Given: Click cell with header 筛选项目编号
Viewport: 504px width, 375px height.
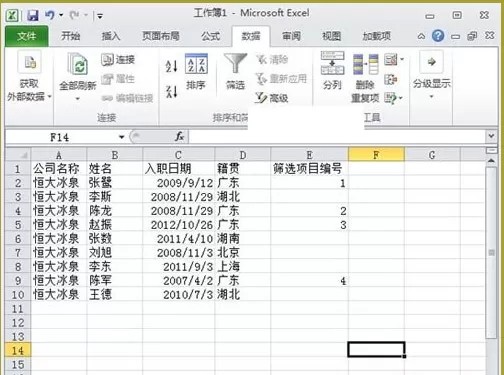Looking at the screenshot, I should 309,169.
